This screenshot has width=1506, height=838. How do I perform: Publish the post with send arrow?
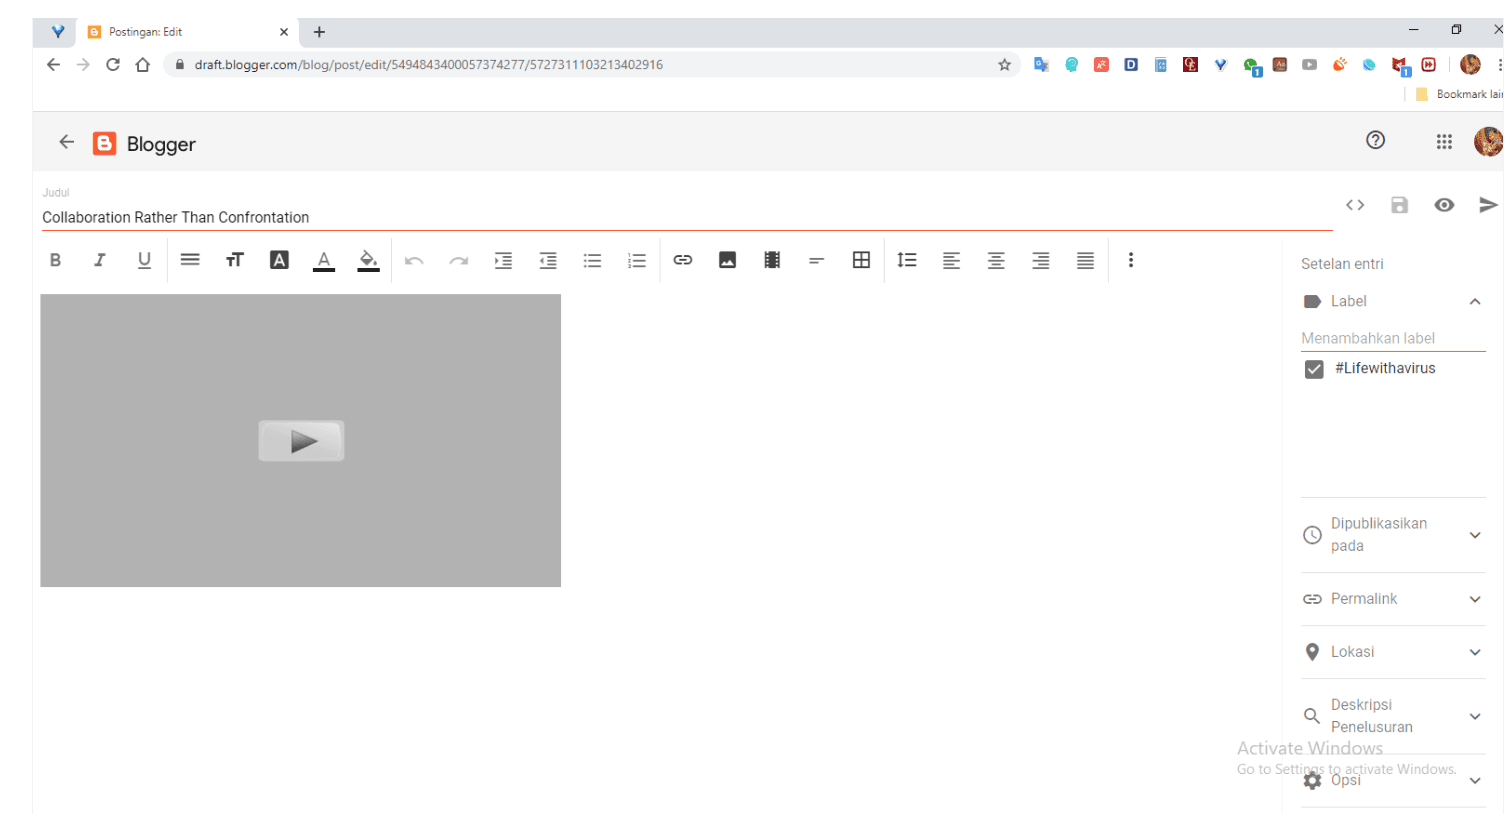(x=1488, y=205)
